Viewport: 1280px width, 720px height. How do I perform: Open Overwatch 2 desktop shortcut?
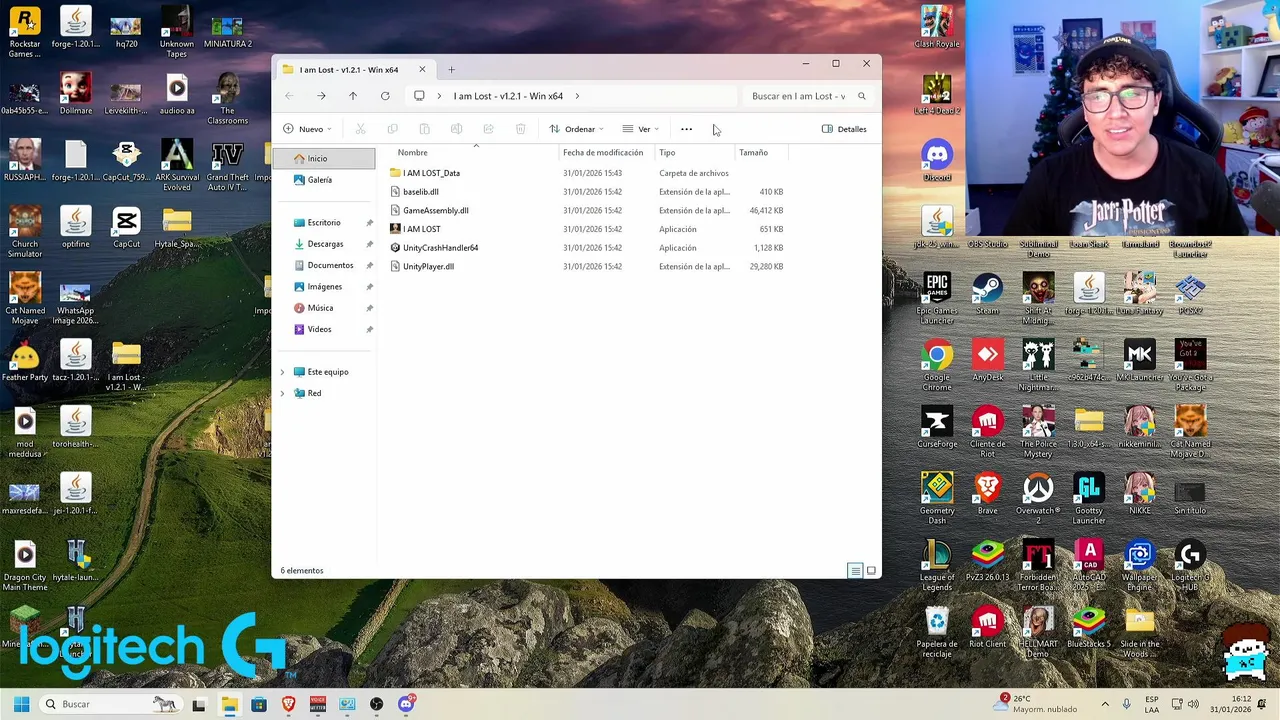point(1038,498)
